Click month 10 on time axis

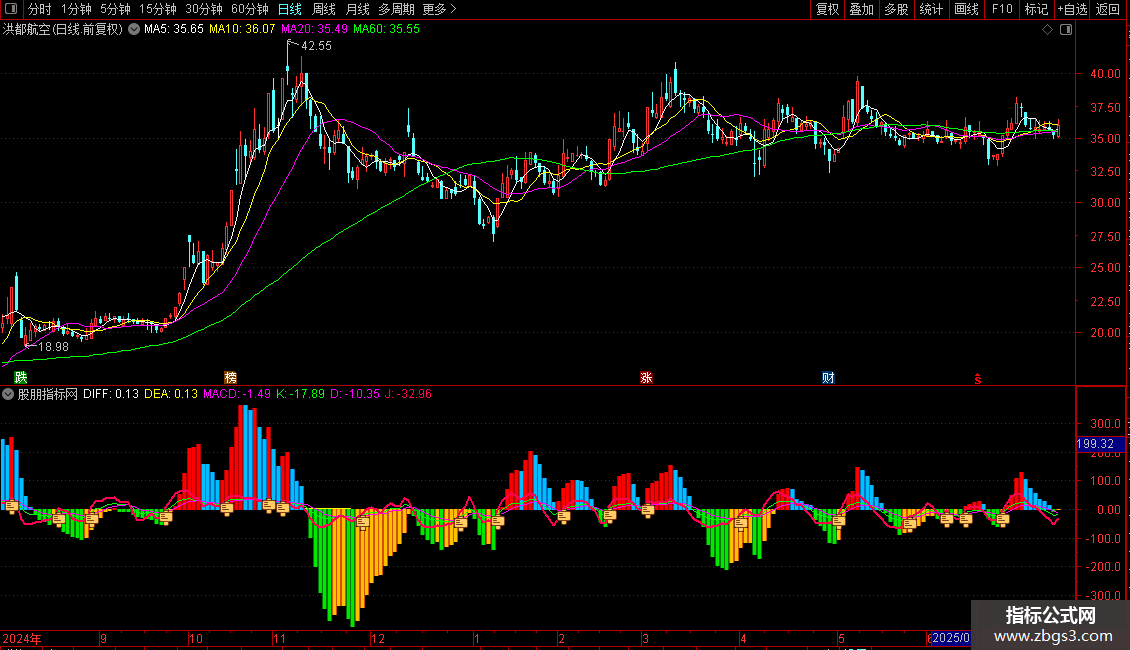196,638
